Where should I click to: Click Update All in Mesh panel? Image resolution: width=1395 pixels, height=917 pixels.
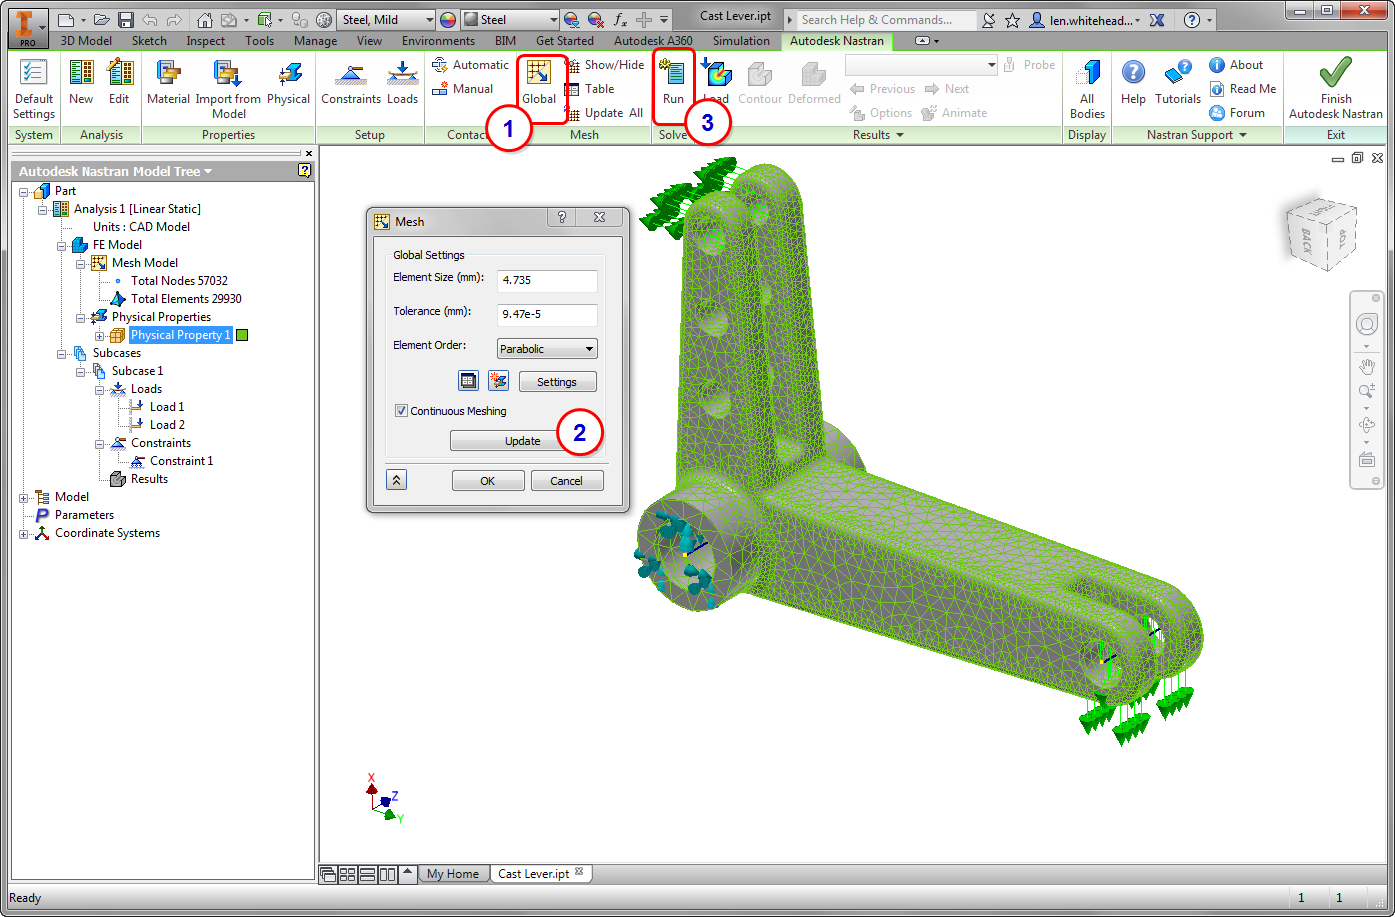click(605, 113)
